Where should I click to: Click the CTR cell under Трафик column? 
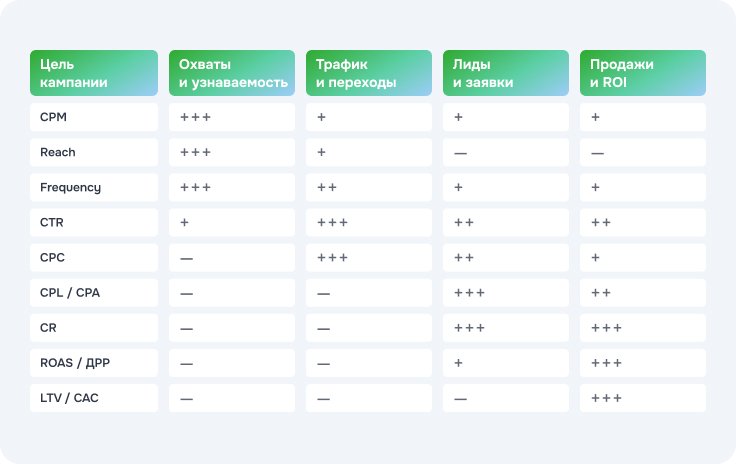coord(369,222)
